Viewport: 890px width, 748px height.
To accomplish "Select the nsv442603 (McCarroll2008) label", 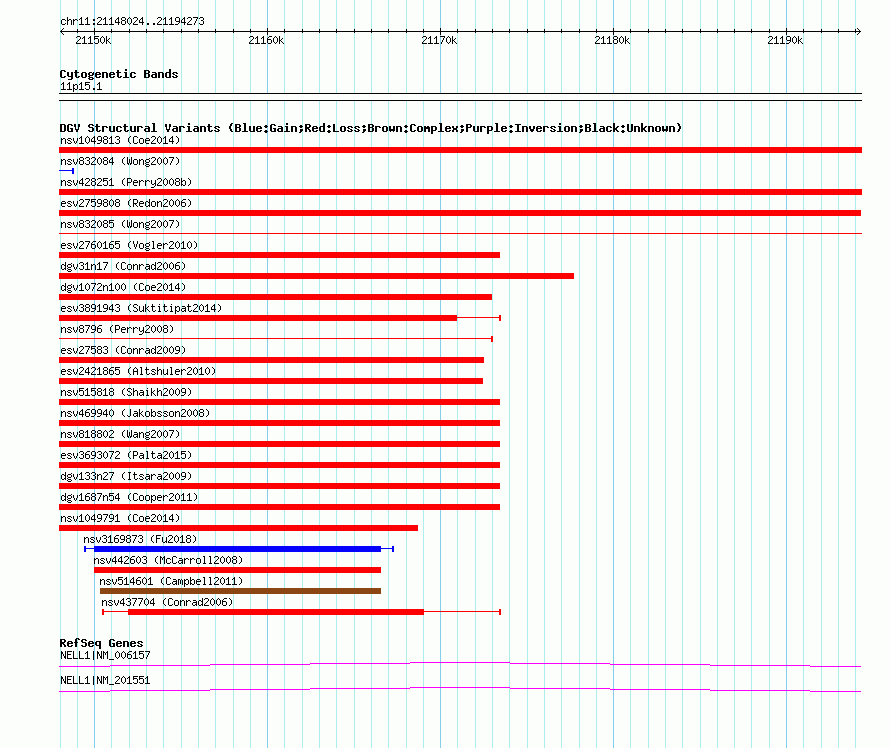I will click(168, 560).
